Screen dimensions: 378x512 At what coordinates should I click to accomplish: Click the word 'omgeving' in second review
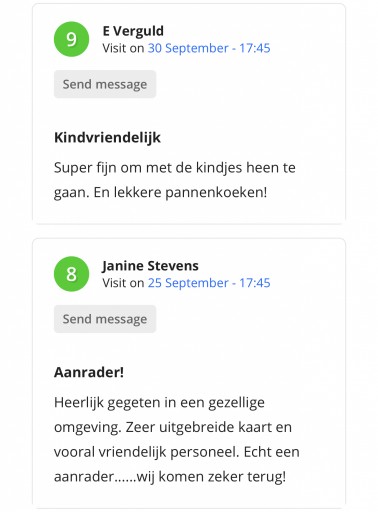[x=86, y=428]
